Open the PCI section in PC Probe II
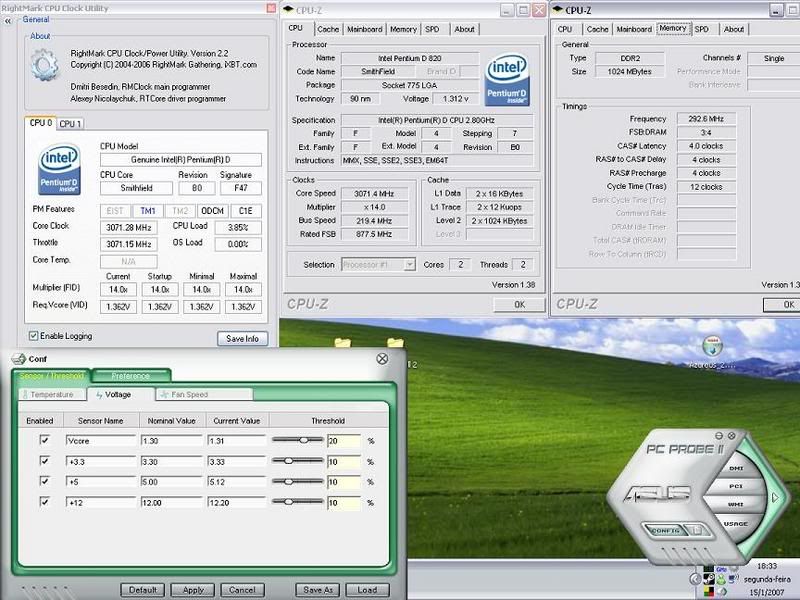The image size is (800, 600). coord(736,486)
